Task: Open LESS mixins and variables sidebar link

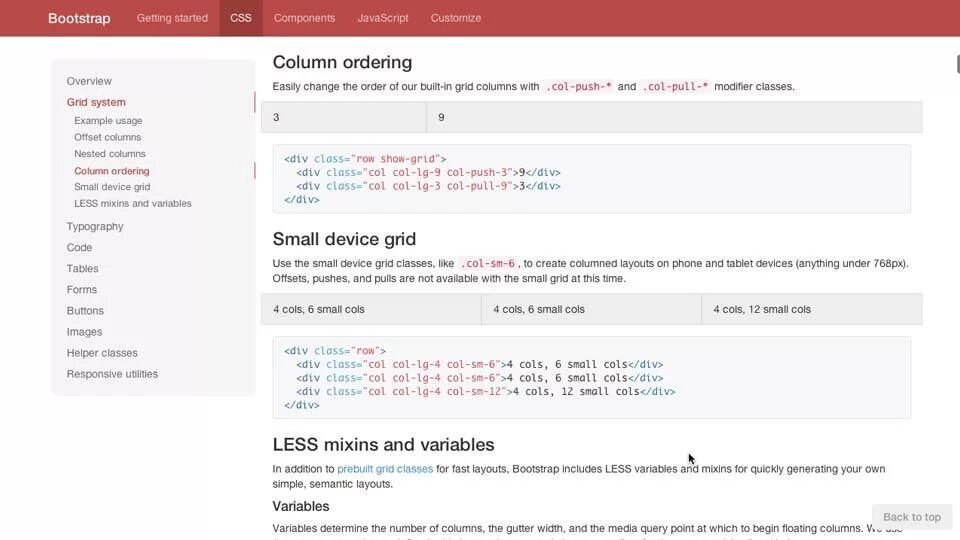Action: coord(133,203)
